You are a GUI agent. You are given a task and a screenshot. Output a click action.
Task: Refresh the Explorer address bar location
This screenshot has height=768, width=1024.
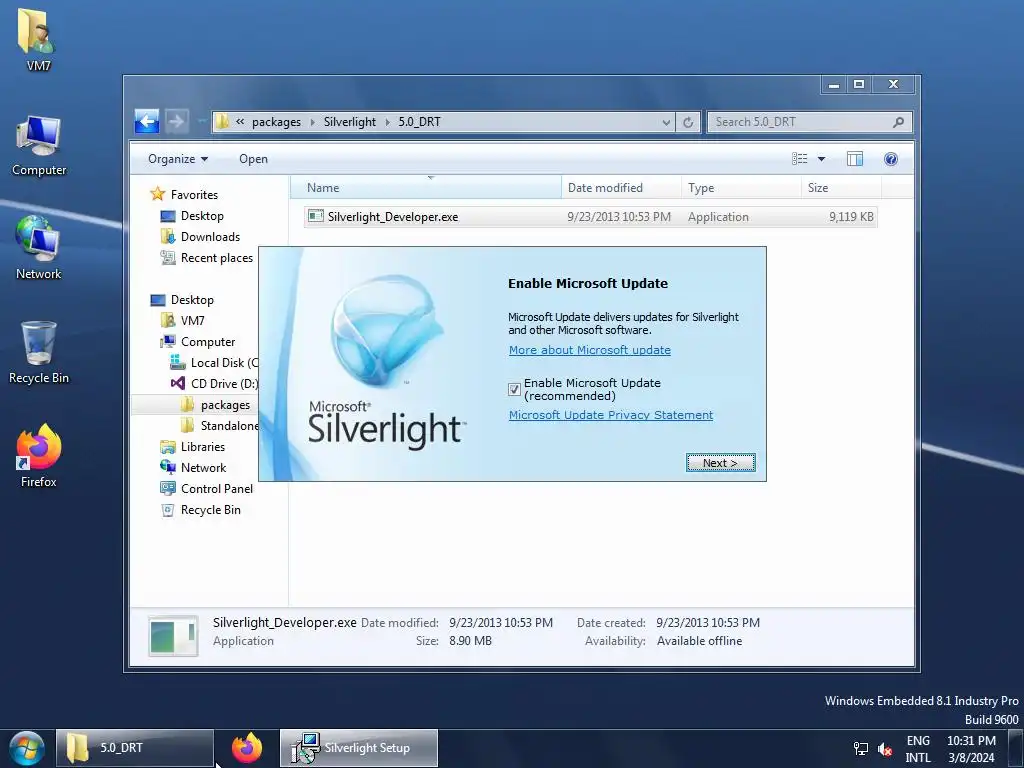(x=688, y=122)
